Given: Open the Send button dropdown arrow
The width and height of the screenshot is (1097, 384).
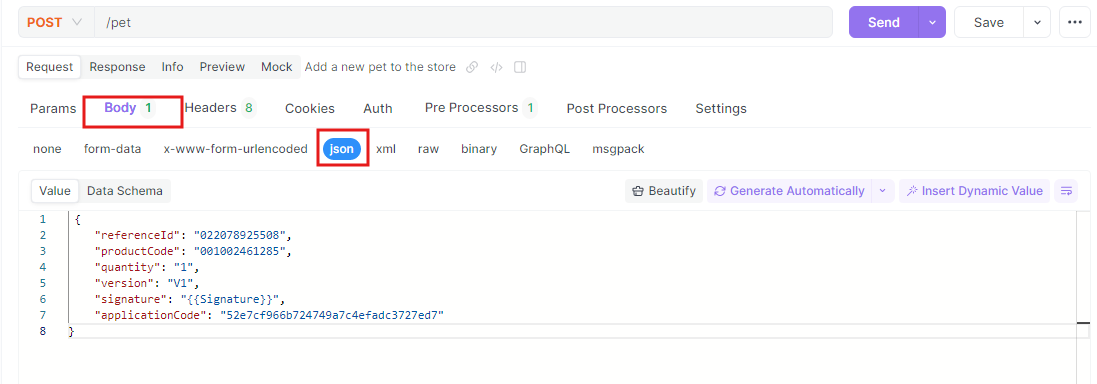Looking at the screenshot, I should click(932, 22).
